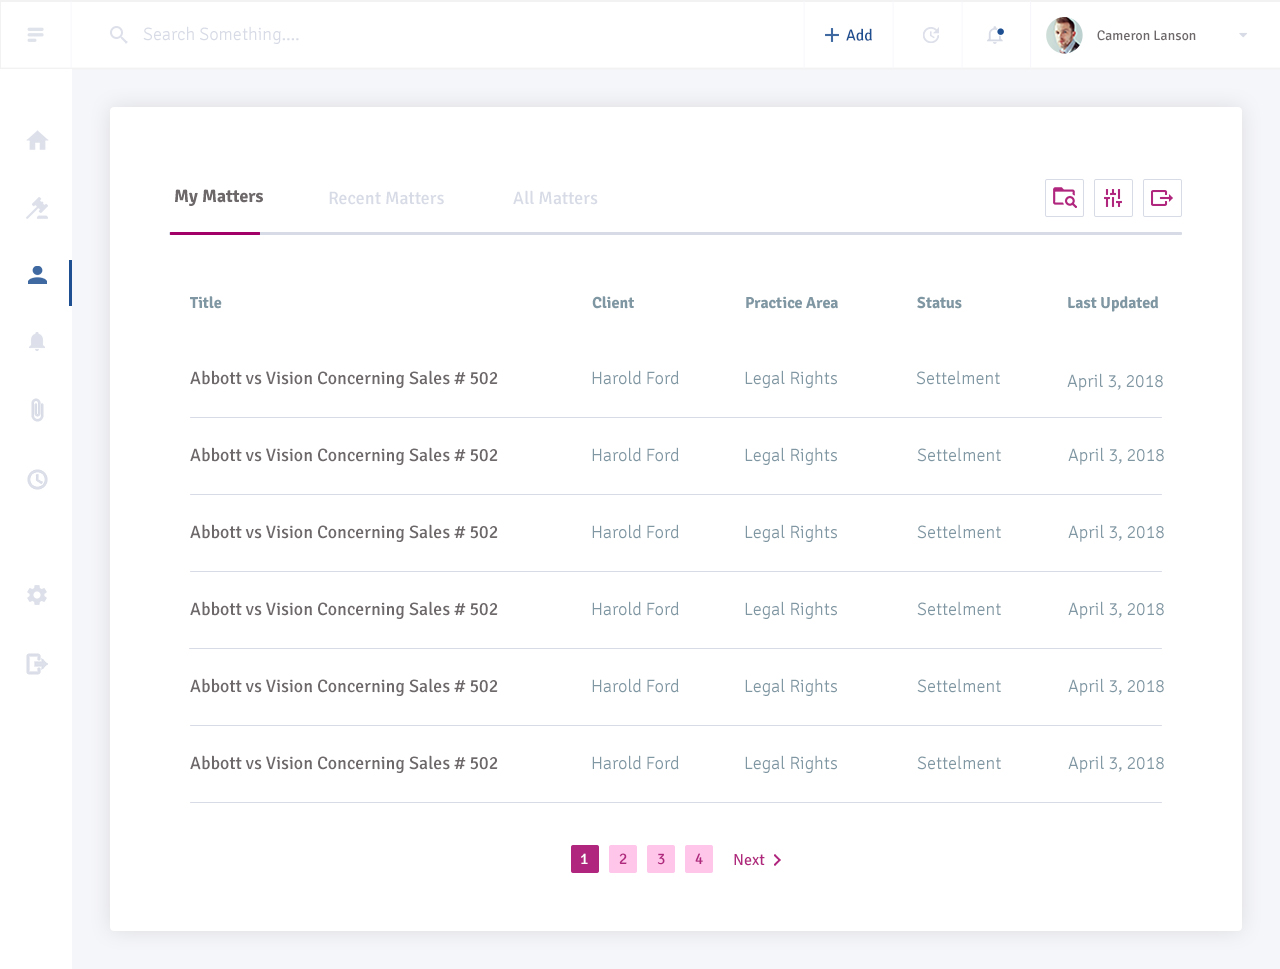Select page 3 in pagination
Viewport: 1280px width, 969px height.
[x=660, y=859]
